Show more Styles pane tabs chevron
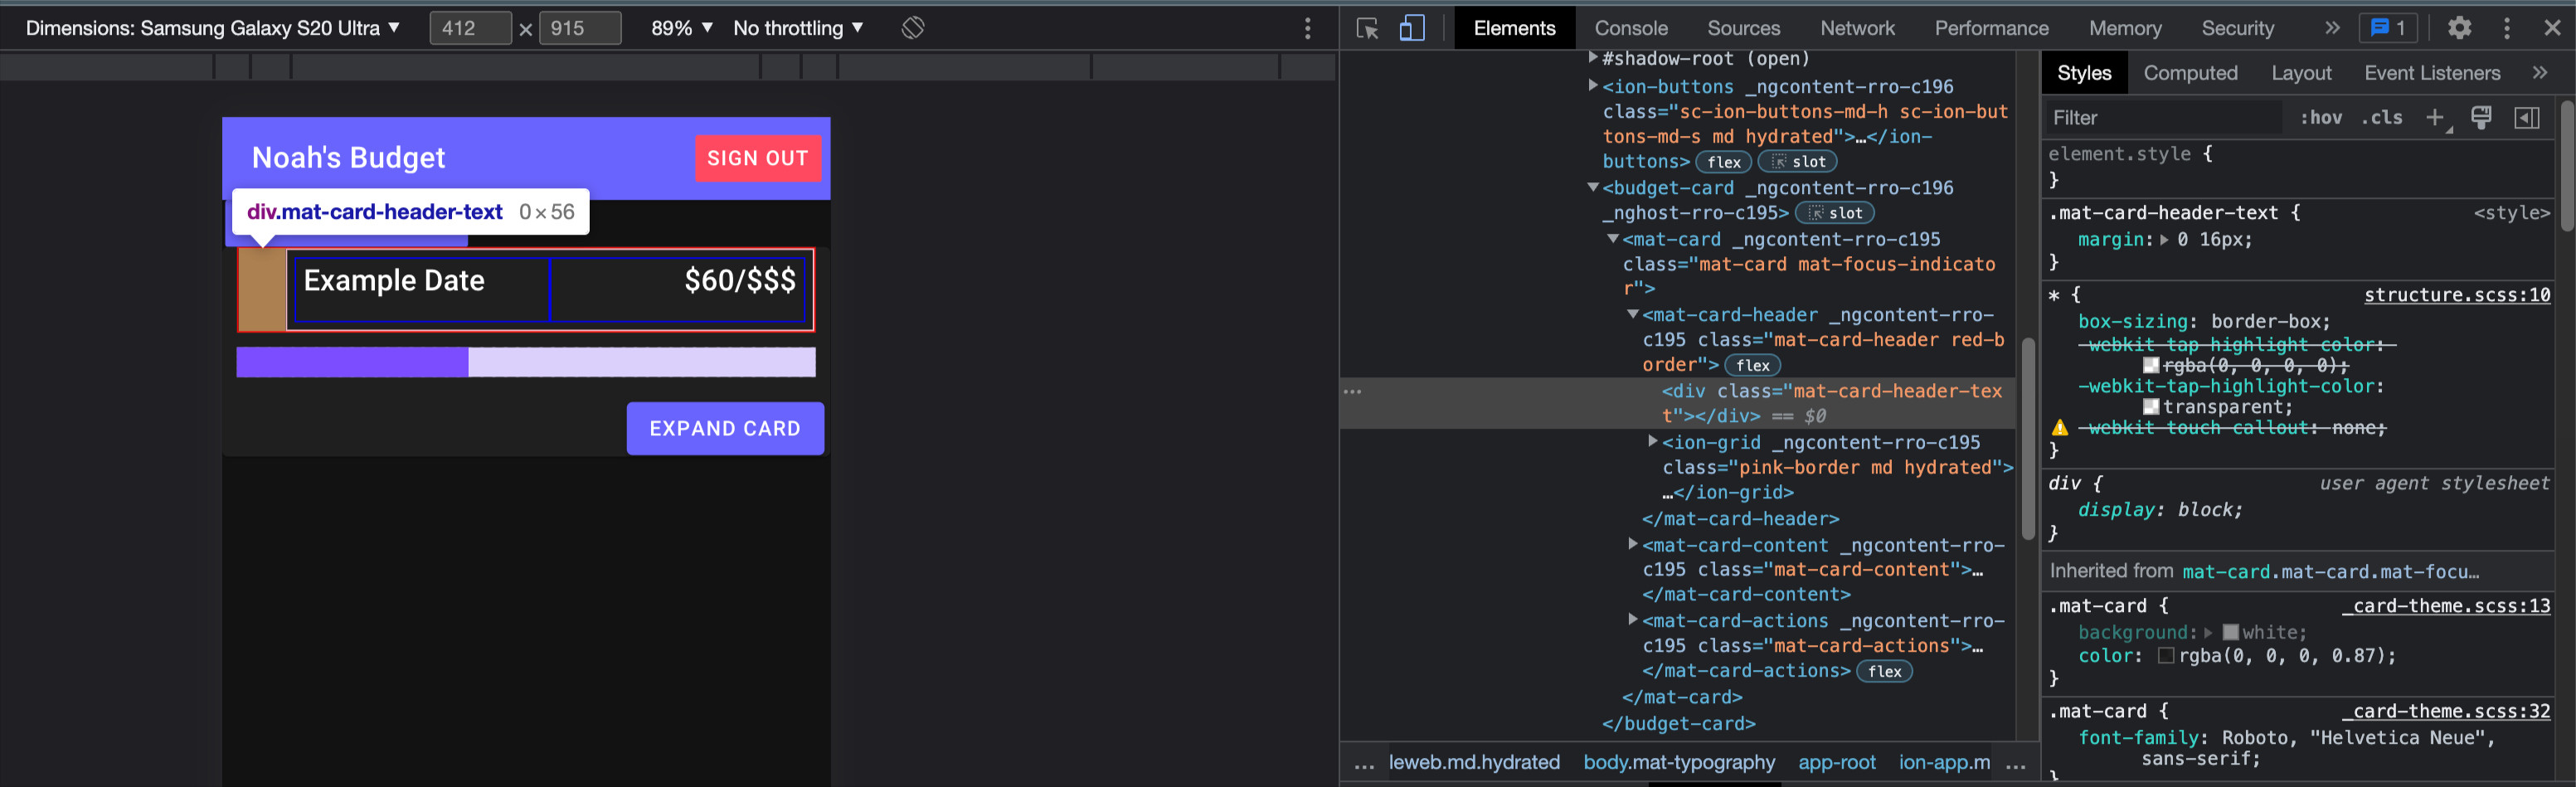The image size is (2576, 787). pos(2540,73)
